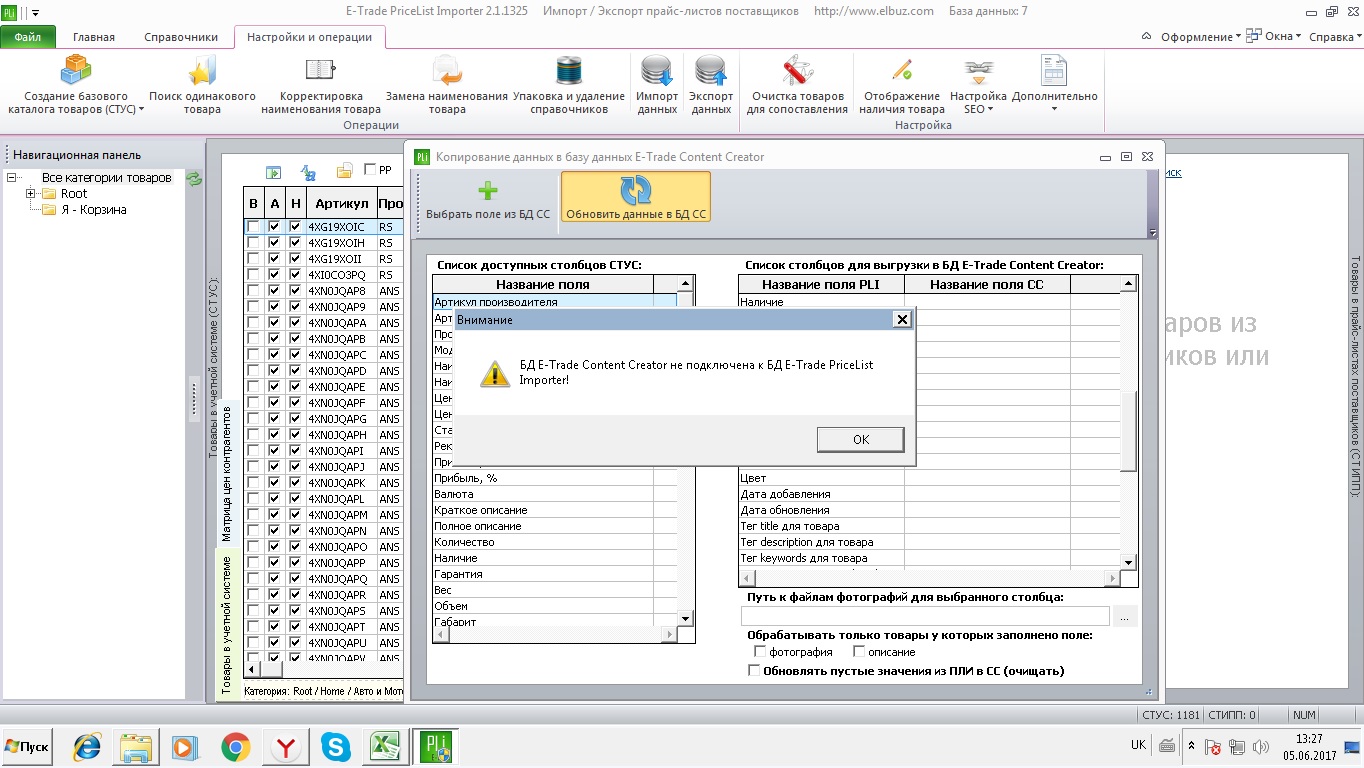Click the Пуск start button

(28, 747)
